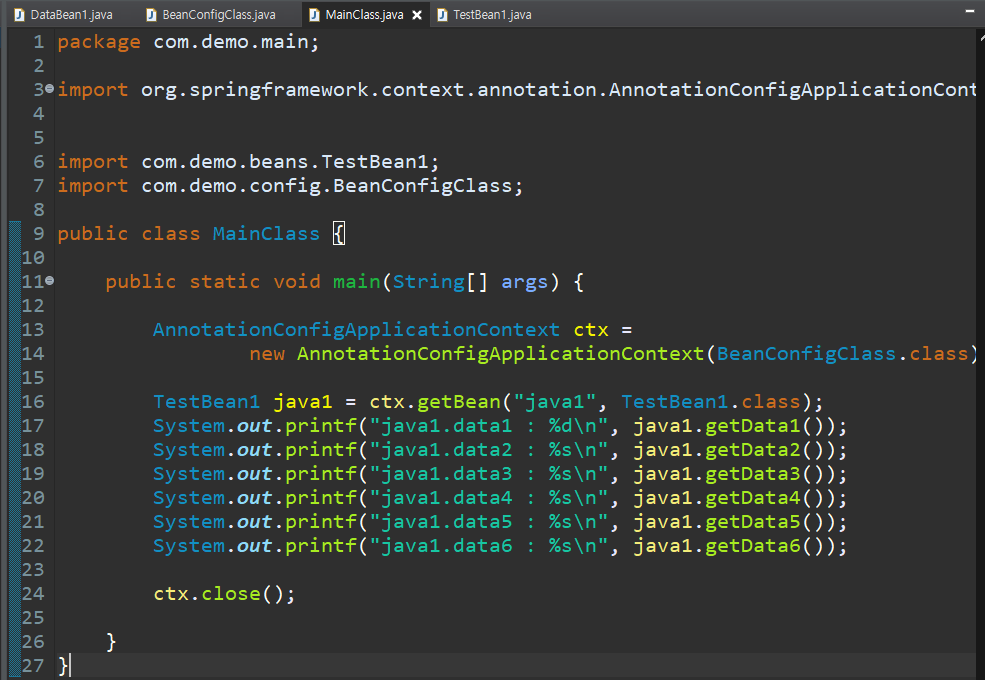Click 'getData5()' on line 21
Viewport: 985px width, 680px height.
coord(765,522)
